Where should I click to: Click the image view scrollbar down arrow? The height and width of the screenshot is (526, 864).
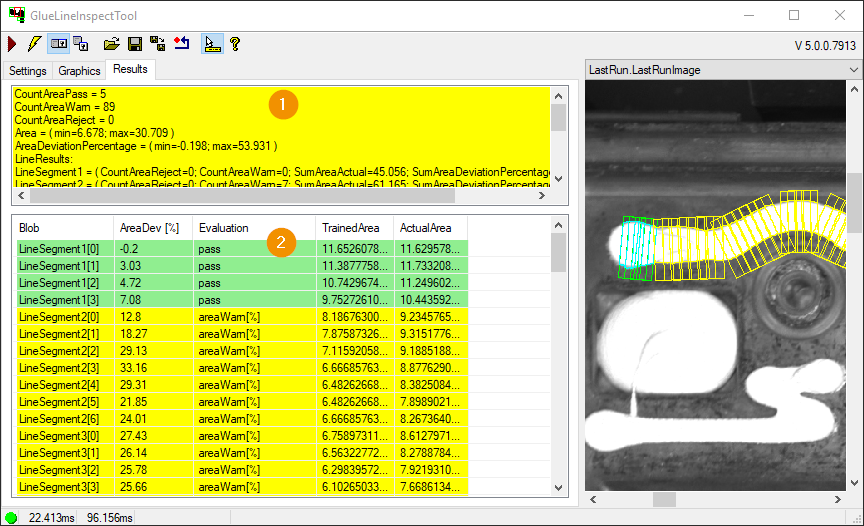point(854,483)
